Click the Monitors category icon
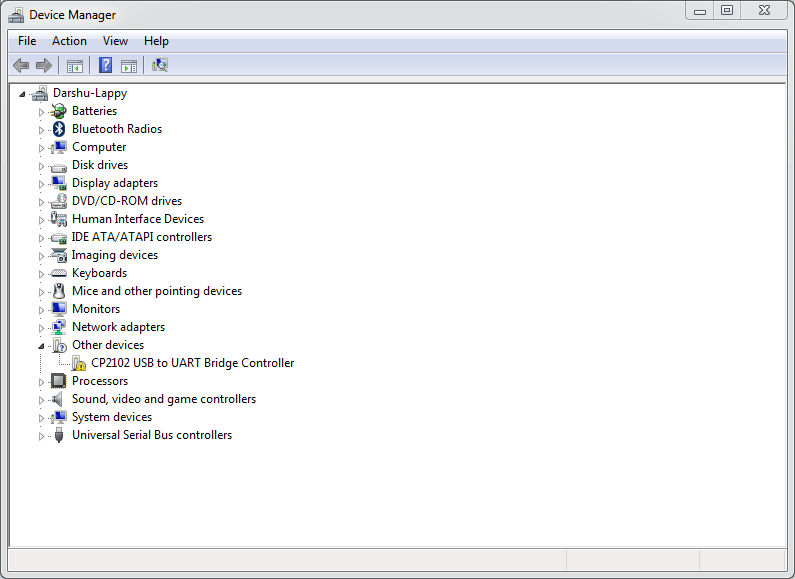 59,309
